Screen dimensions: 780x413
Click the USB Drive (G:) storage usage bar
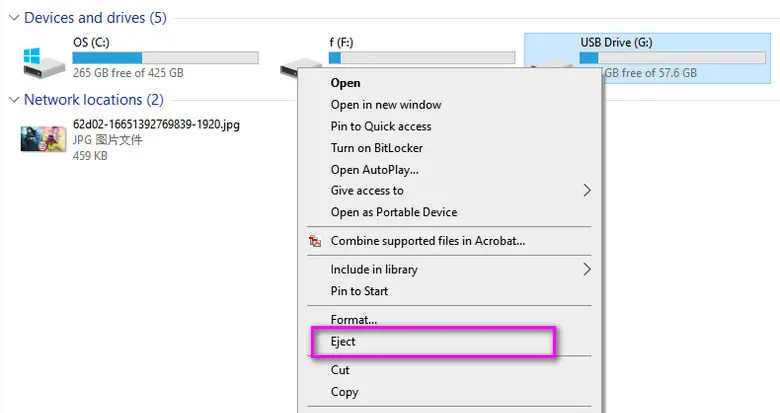coord(673,58)
